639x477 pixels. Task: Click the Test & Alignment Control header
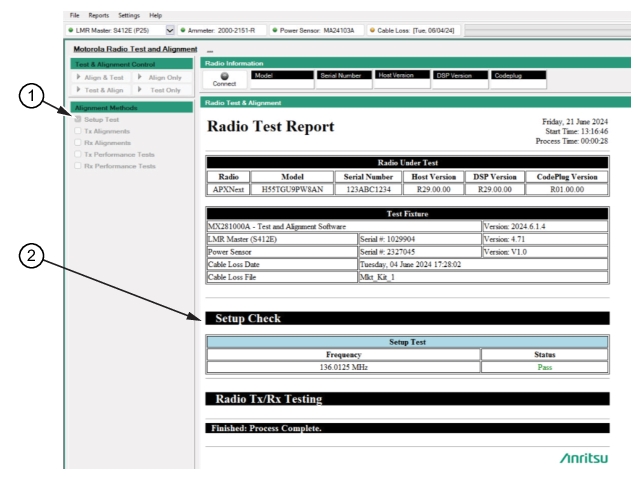pyautogui.click(x=131, y=64)
